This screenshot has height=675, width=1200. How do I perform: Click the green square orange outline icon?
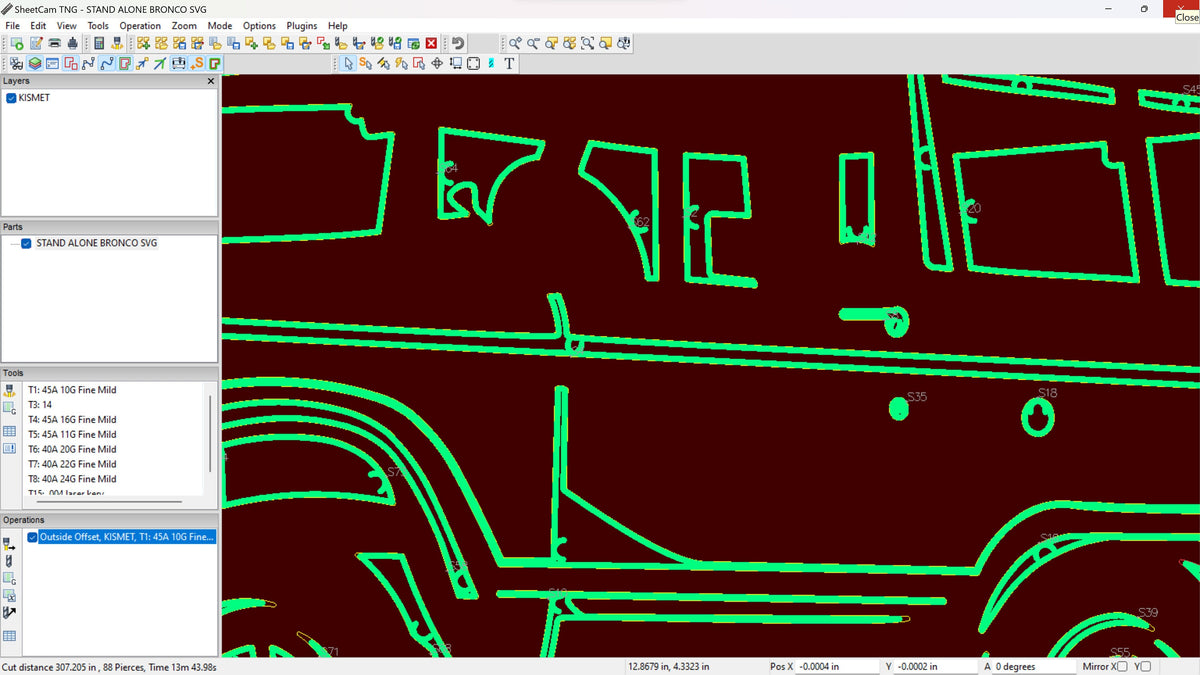click(x=215, y=63)
